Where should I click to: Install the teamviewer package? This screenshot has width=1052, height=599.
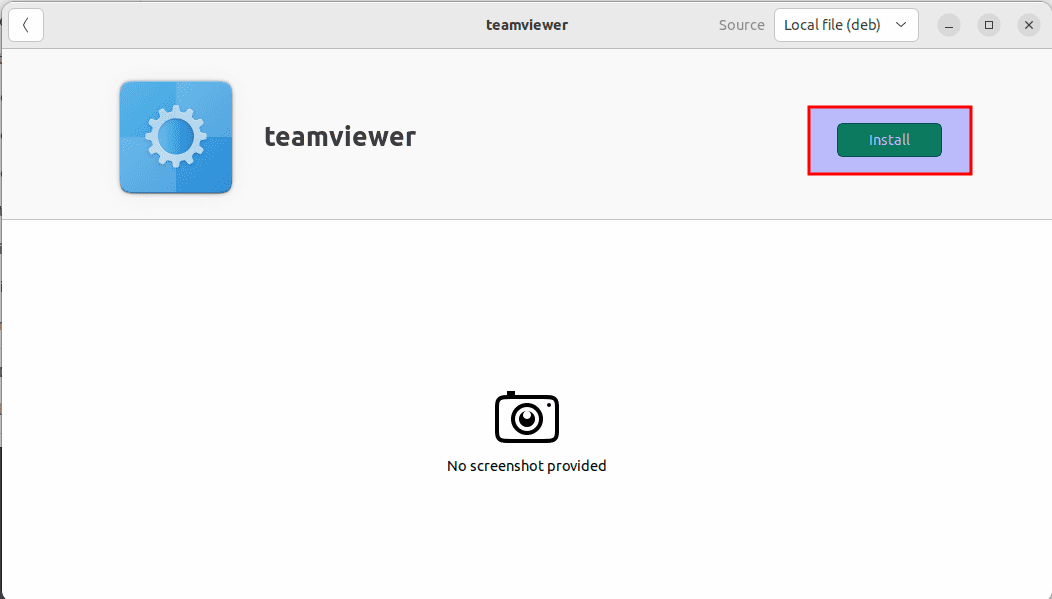tap(889, 140)
